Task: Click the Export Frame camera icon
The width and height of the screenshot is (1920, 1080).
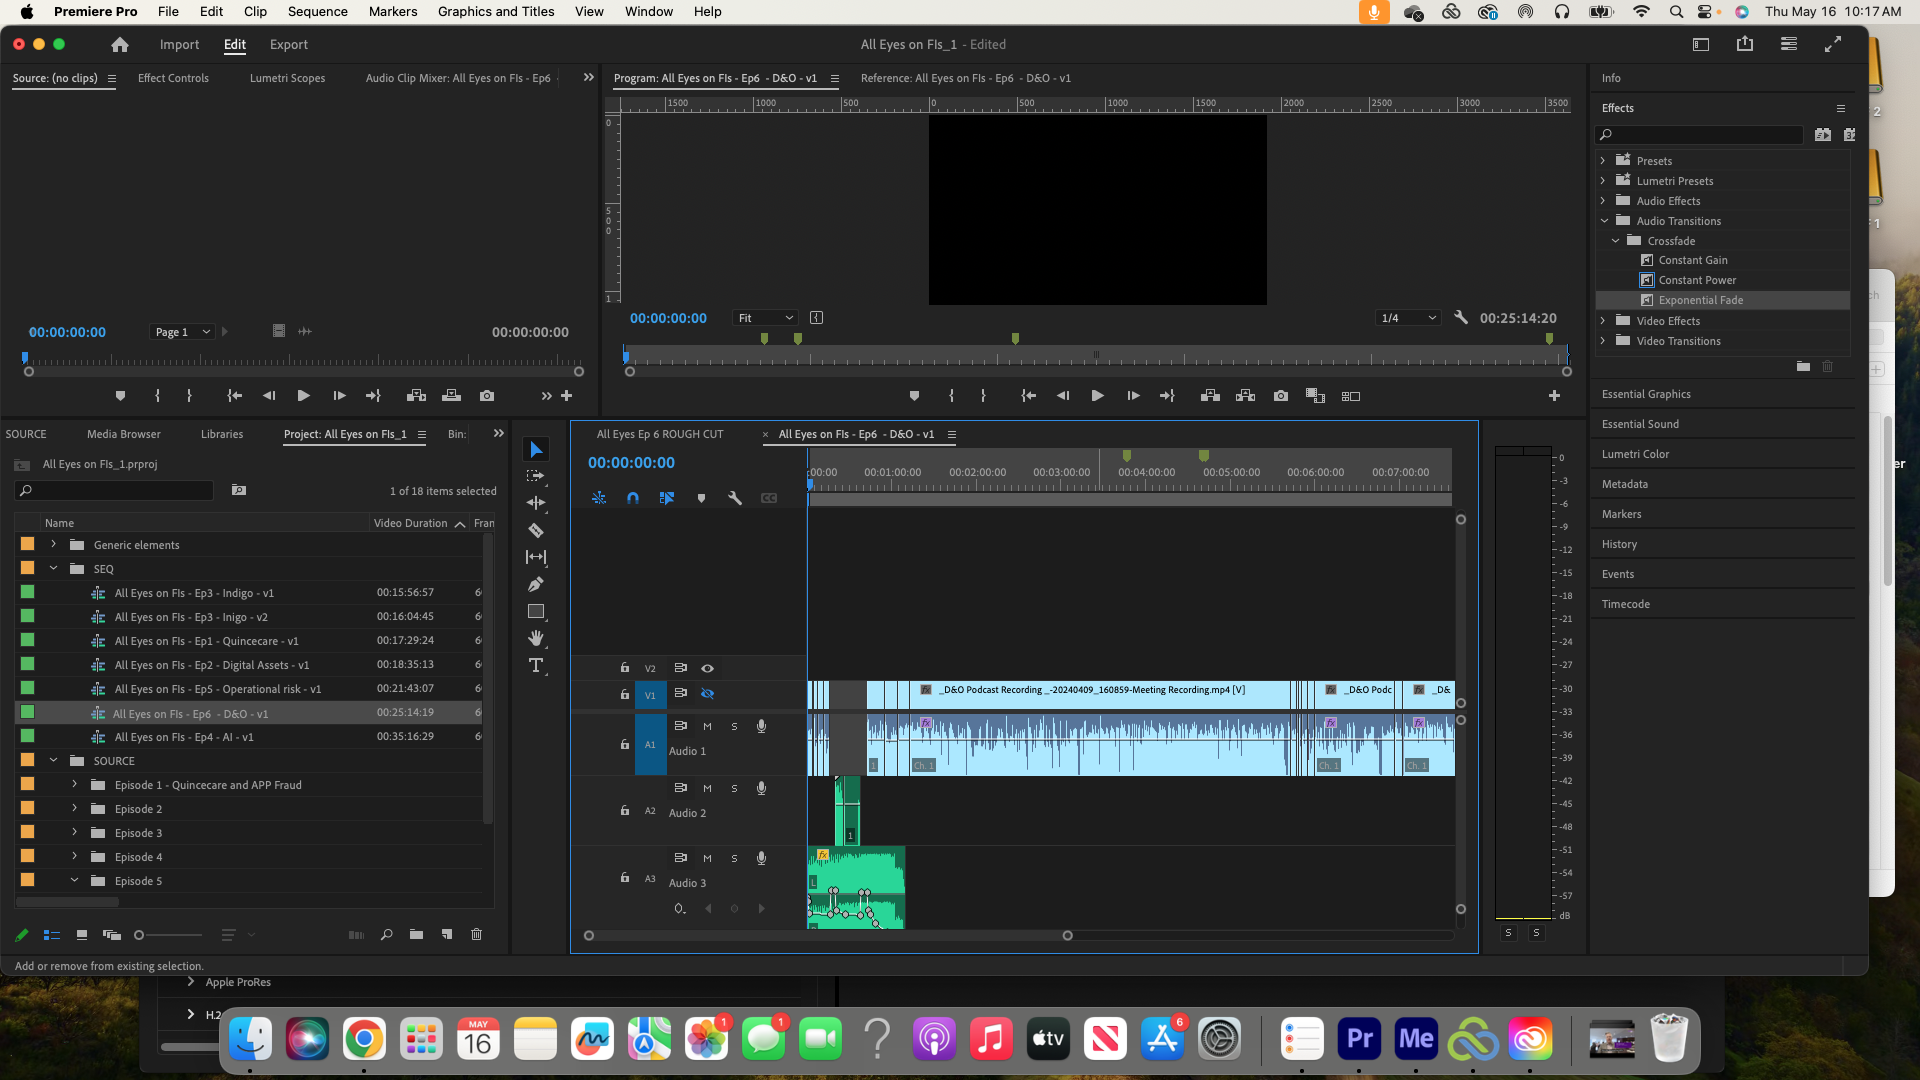Action: pyautogui.click(x=1281, y=396)
